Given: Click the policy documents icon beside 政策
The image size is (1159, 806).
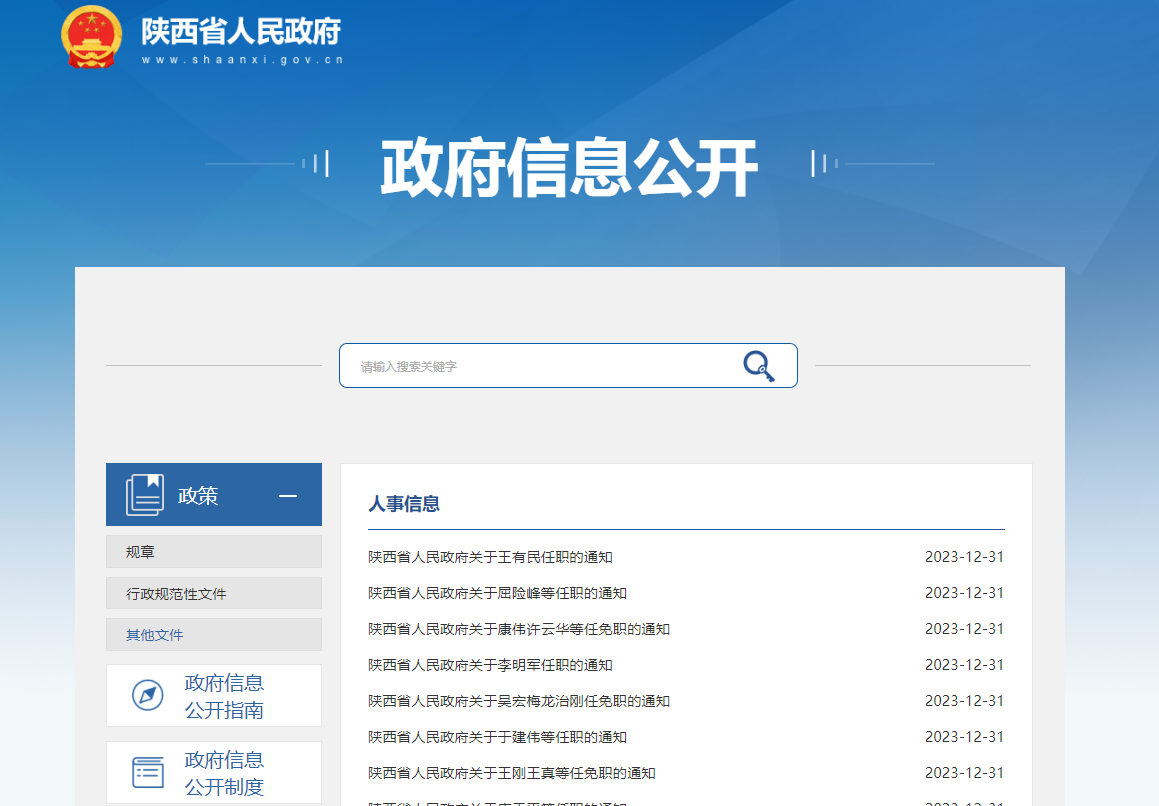Looking at the screenshot, I should click(x=144, y=495).
